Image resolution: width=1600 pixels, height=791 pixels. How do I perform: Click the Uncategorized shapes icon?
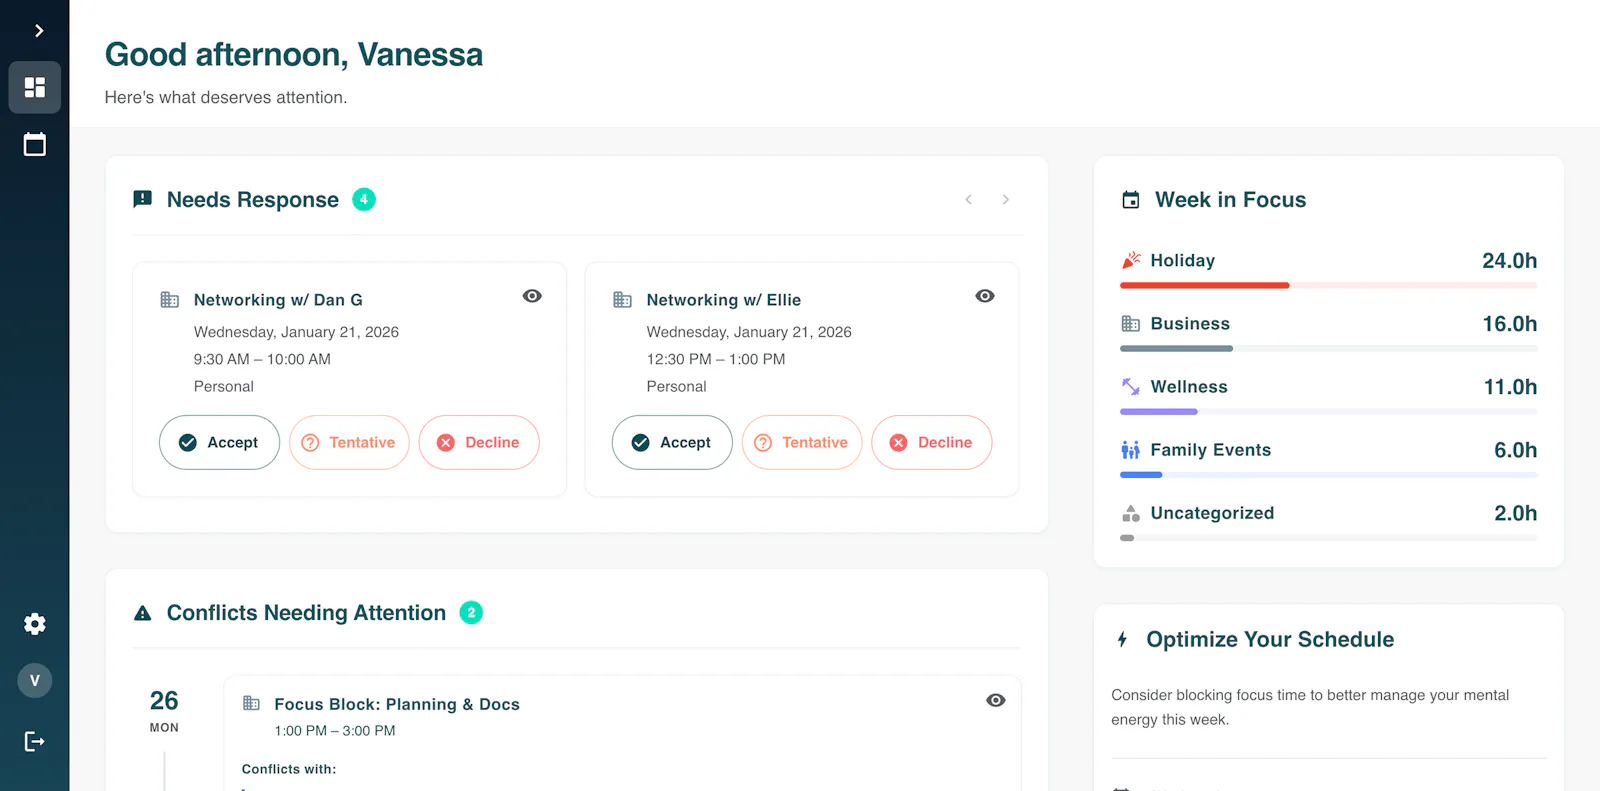[x=1131, y=513]
